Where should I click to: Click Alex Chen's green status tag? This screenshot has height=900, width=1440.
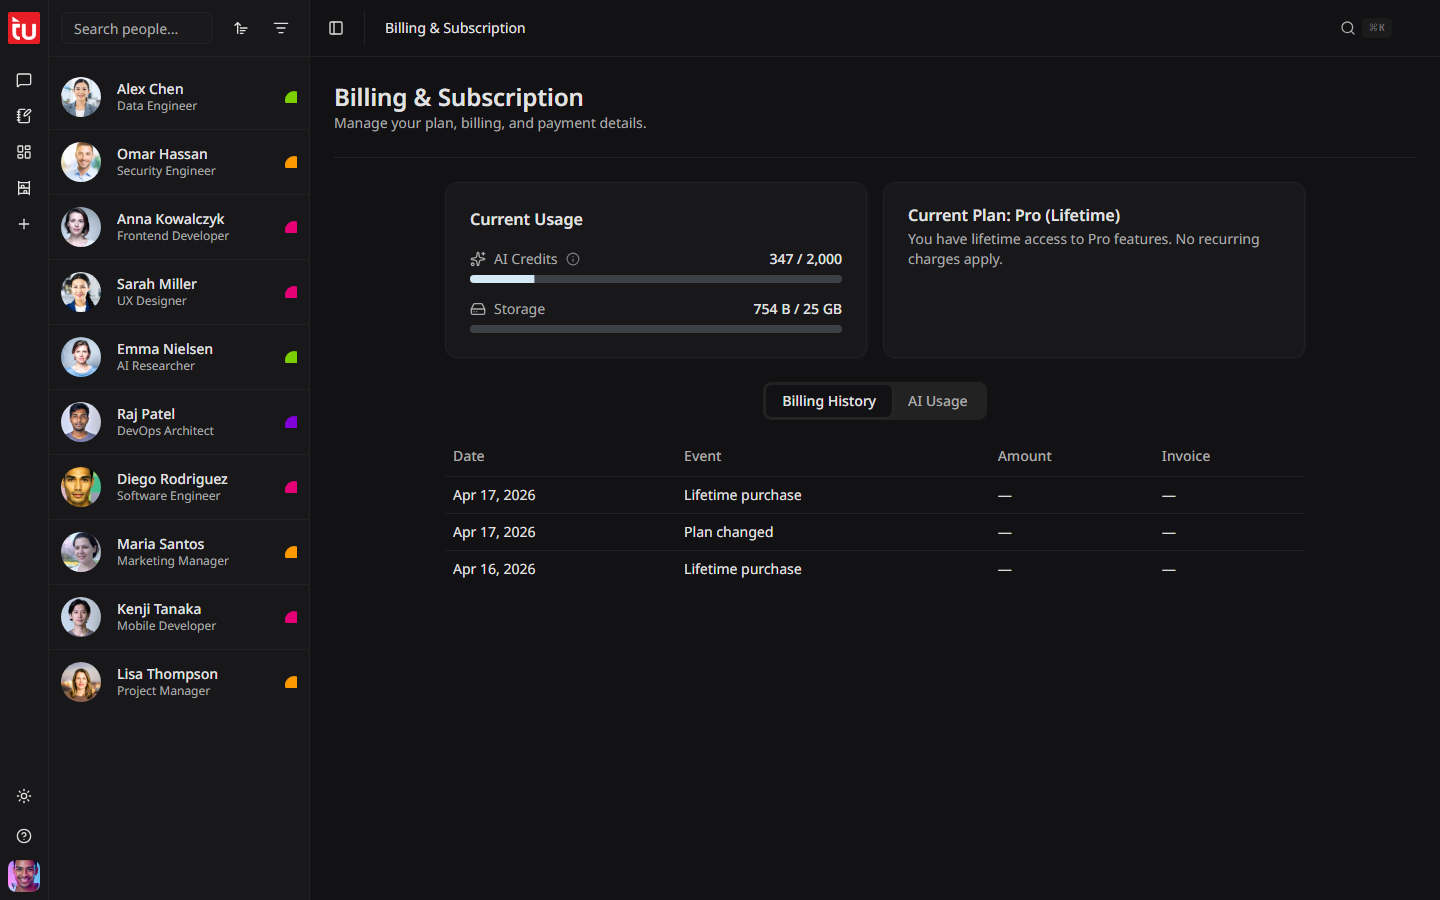coord(291,97)
